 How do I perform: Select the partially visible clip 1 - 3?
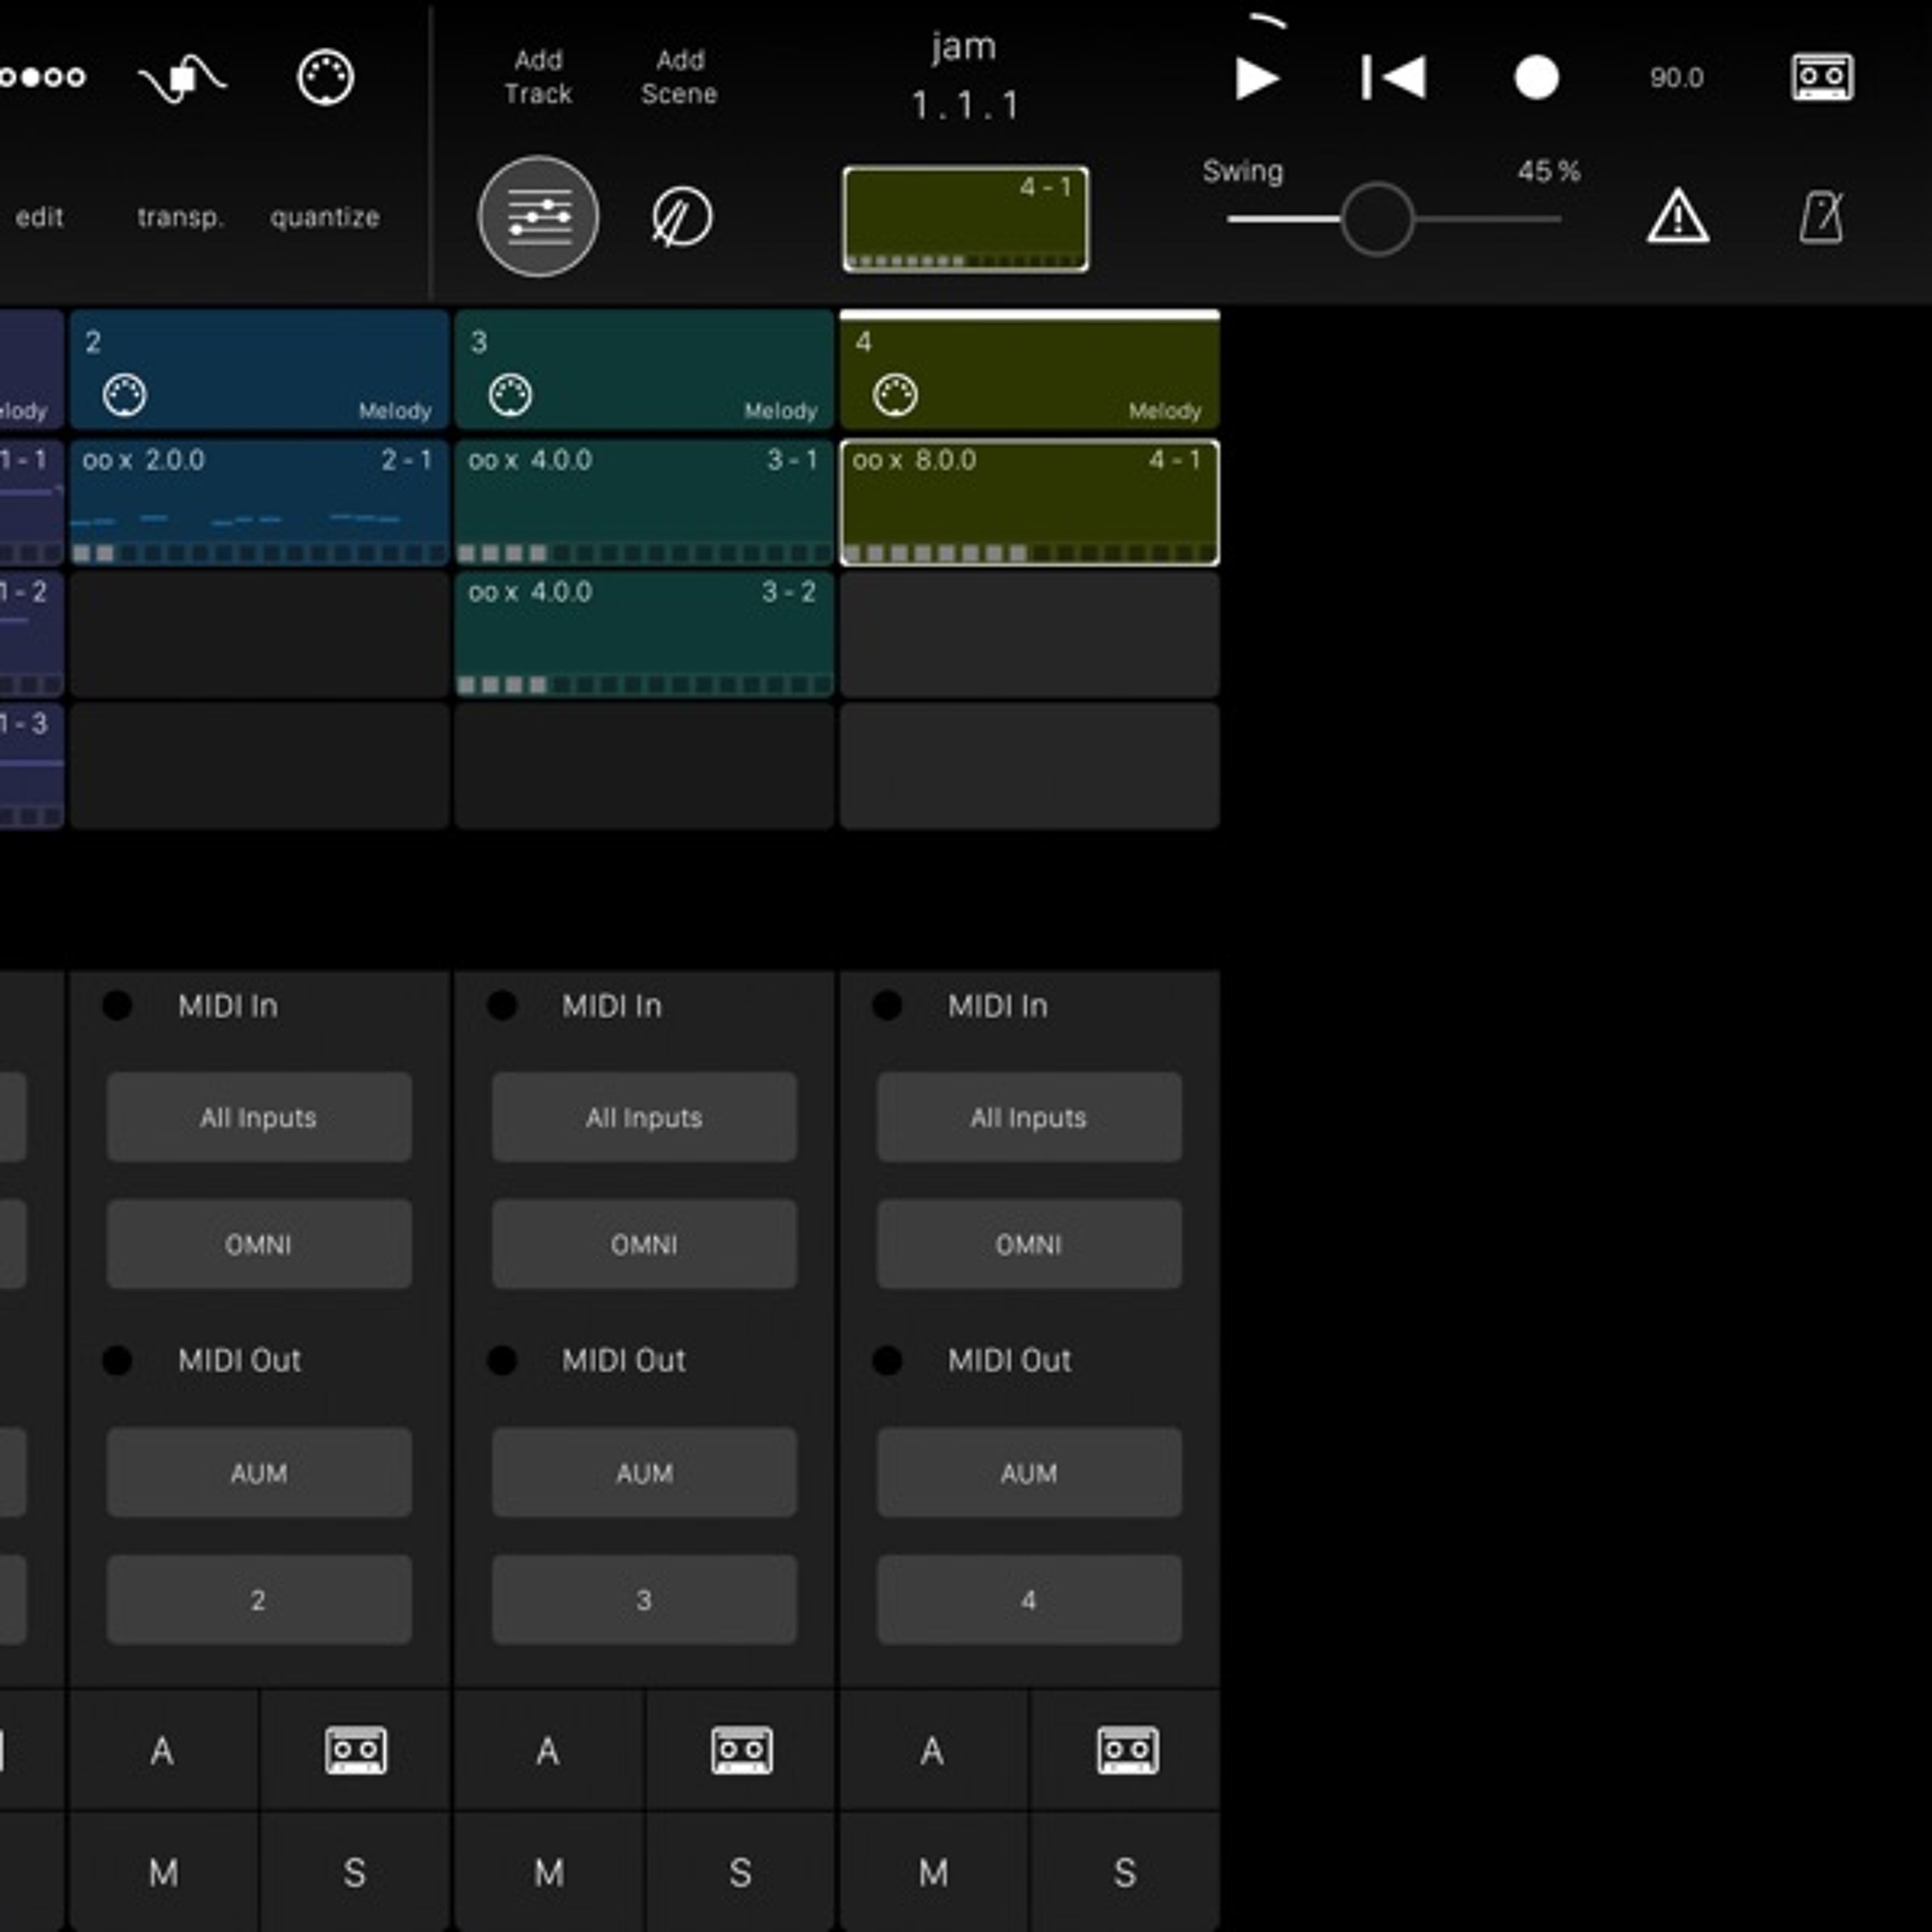coord(32,766)
